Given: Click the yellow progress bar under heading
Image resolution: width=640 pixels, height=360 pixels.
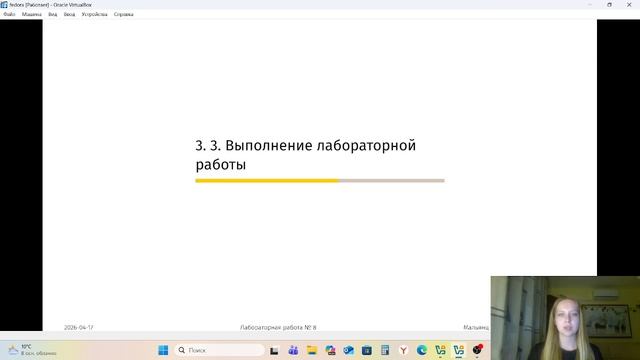Looking at the screenshot, I should (267, 180).
